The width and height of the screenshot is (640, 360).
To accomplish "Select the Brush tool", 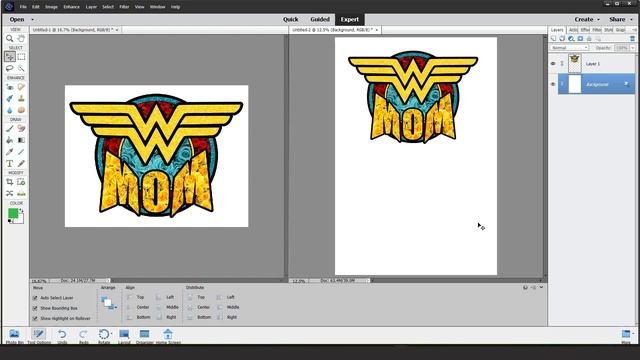I will click(10, 129).
